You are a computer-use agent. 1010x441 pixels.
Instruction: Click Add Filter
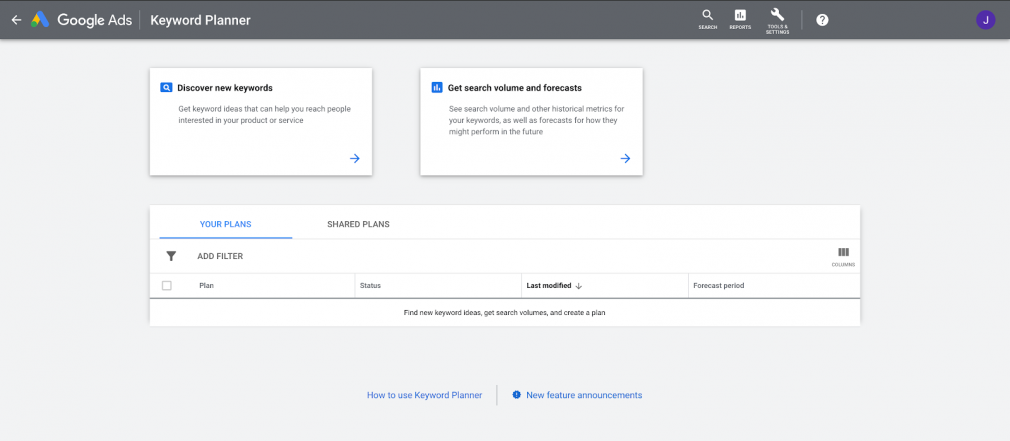[220, 256]
